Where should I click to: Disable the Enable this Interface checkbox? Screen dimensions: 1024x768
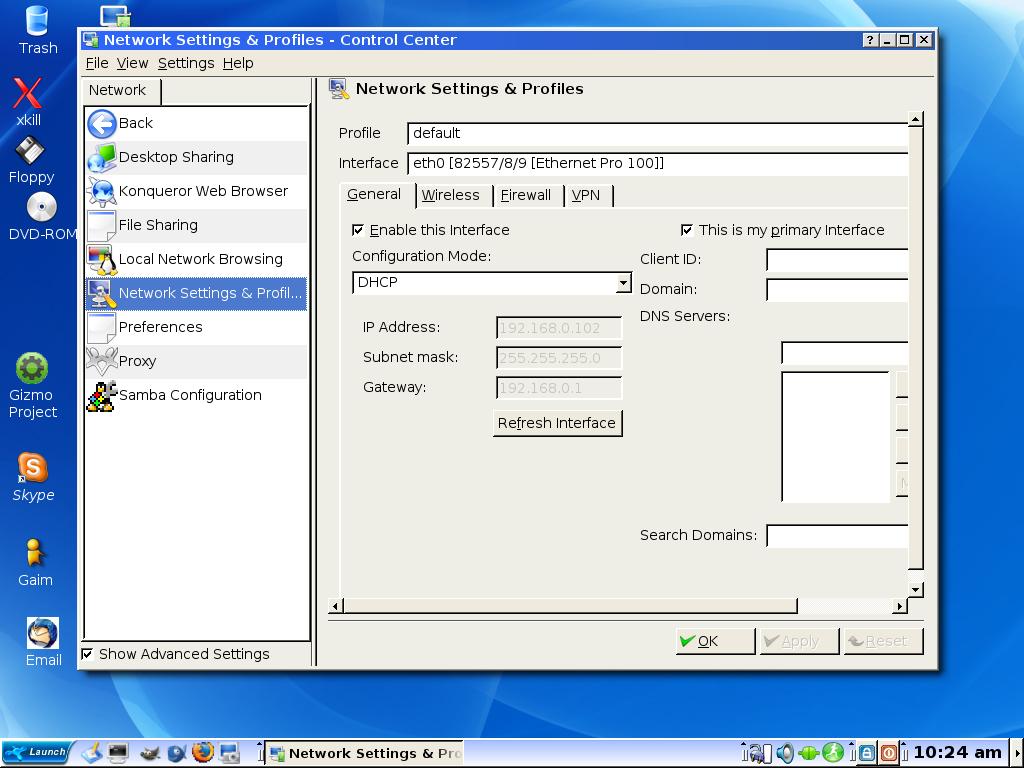[358, 230]
